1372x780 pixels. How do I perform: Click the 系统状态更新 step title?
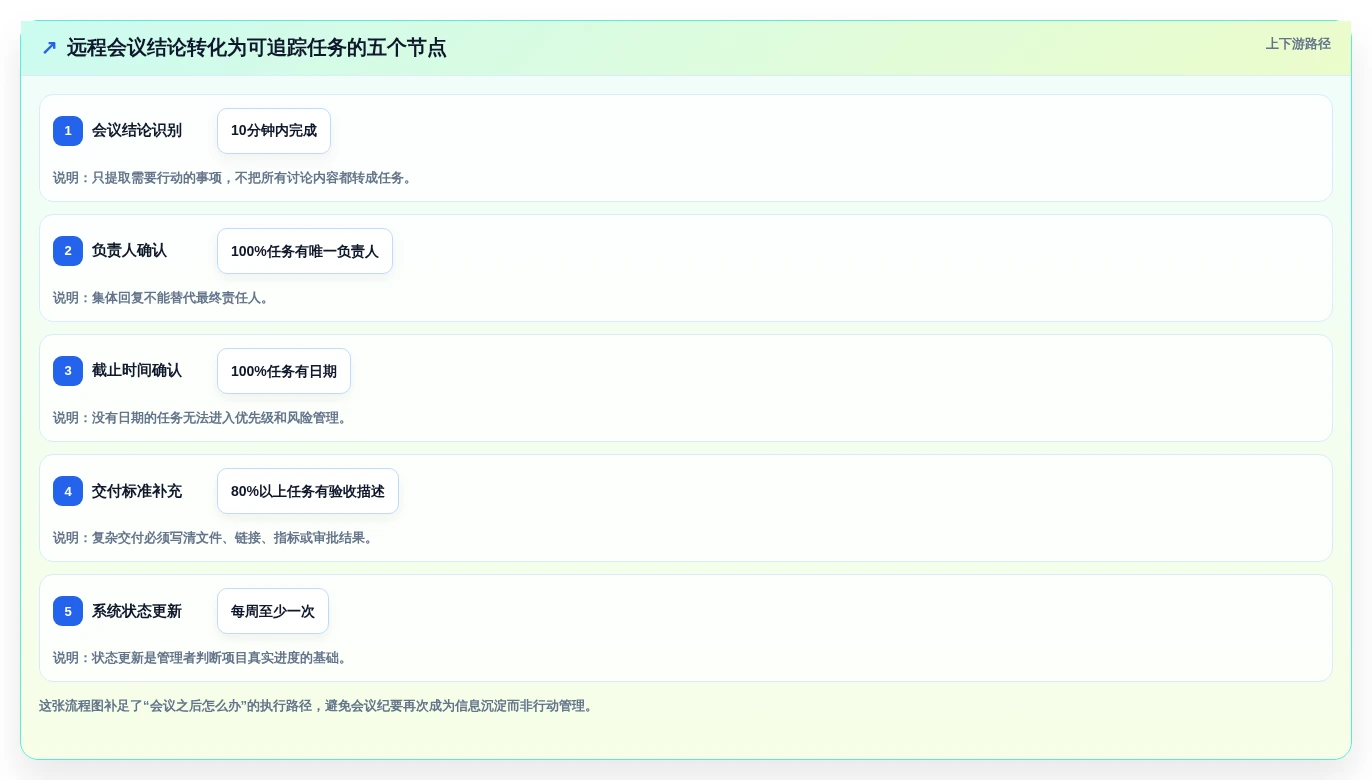tap(137, 611)
